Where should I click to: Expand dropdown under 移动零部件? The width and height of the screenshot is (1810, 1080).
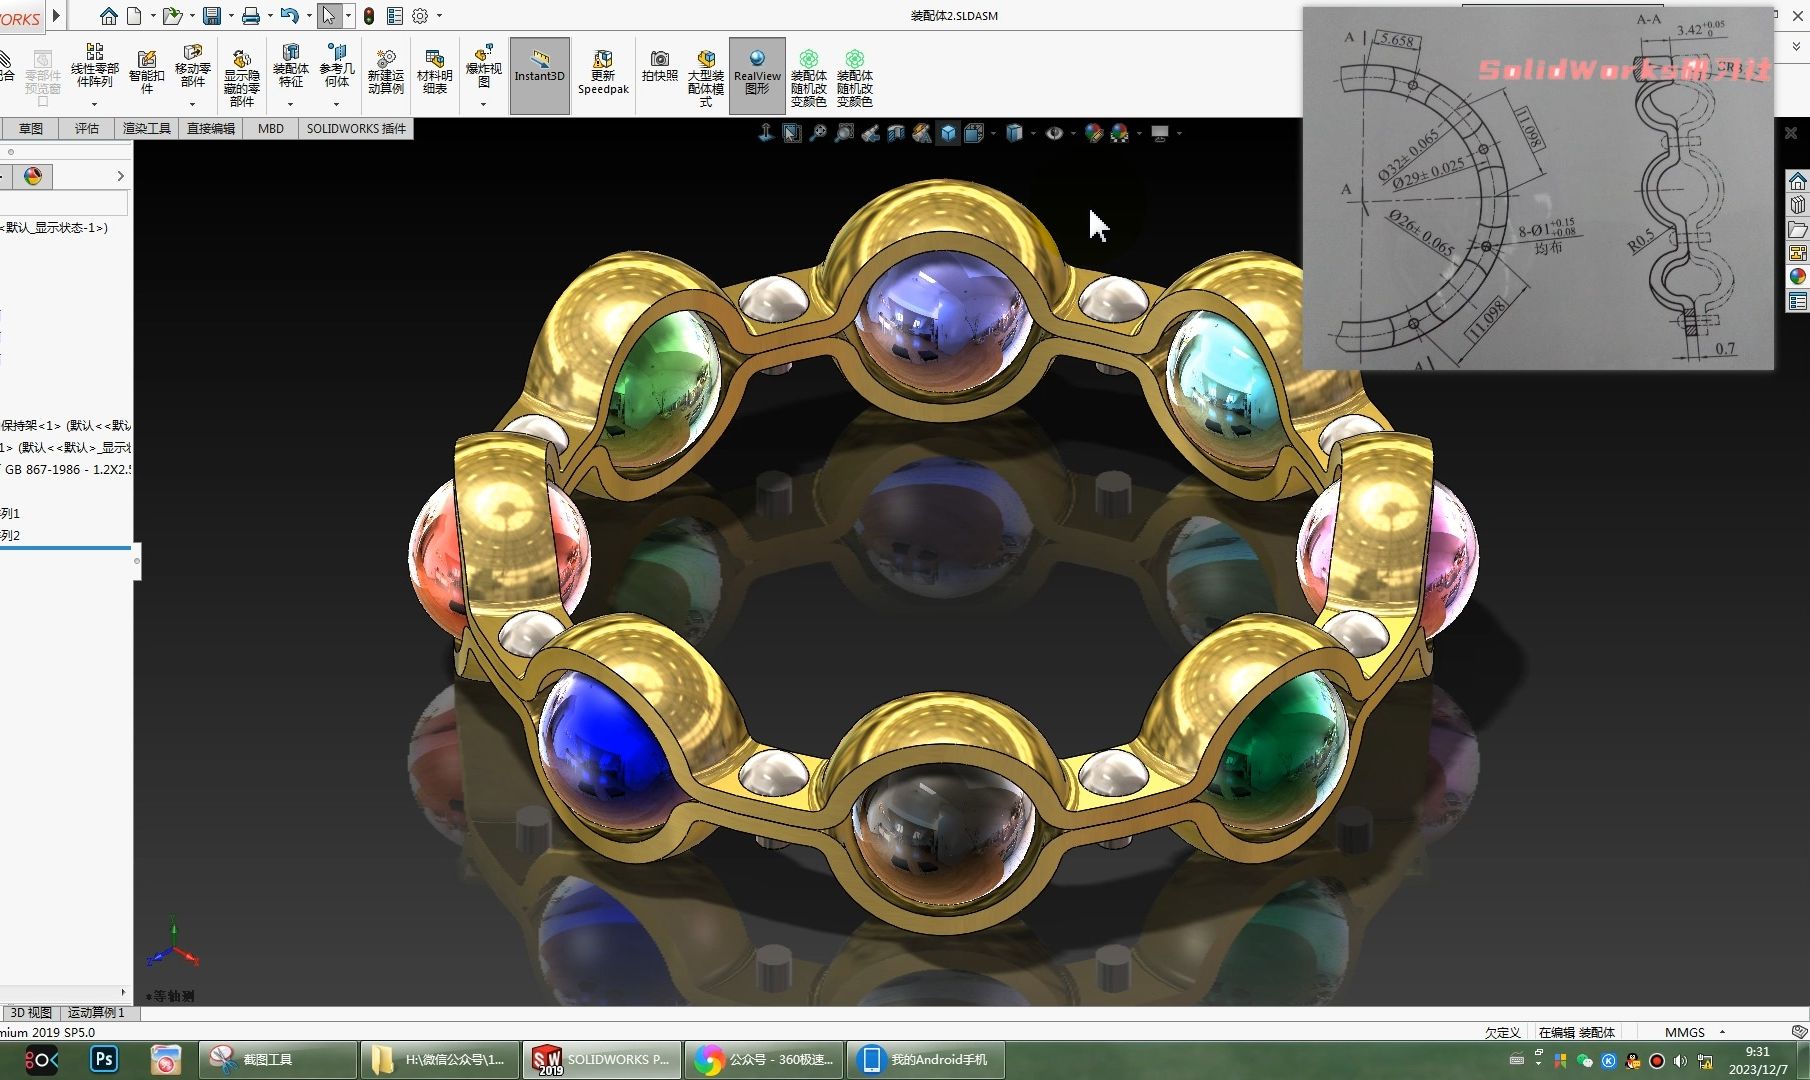[193, 104]
